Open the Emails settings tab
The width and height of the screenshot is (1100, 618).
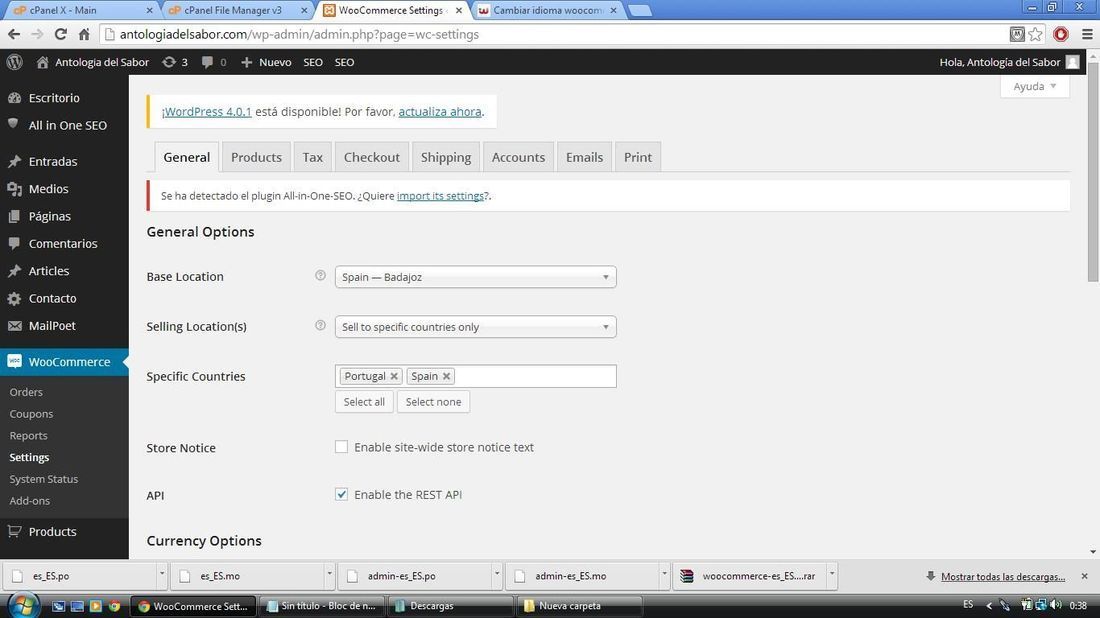584,157
